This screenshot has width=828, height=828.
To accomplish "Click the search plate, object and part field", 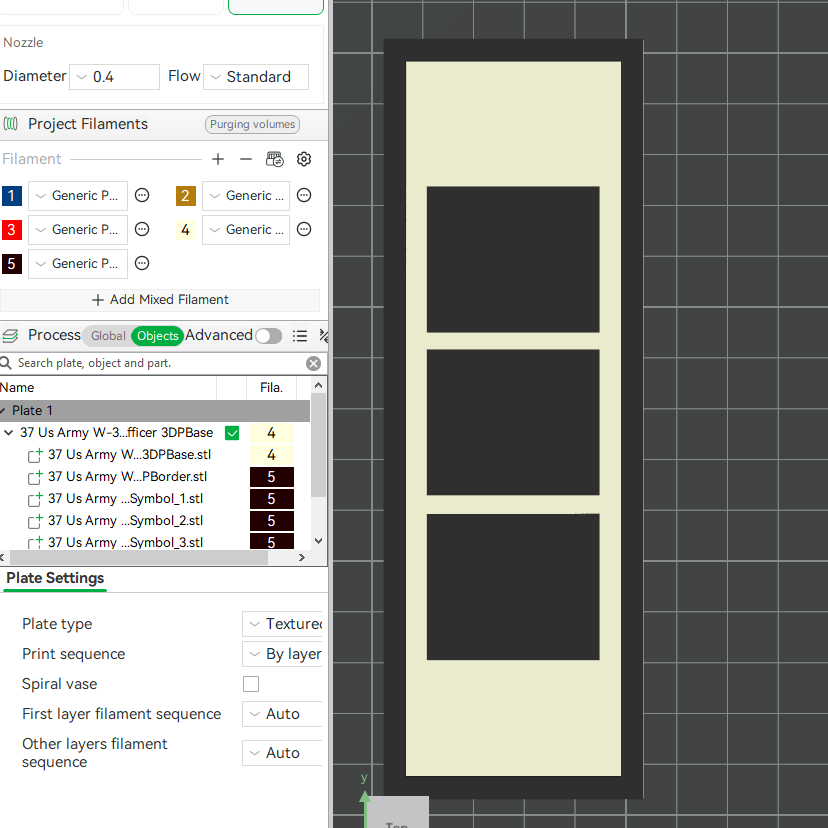I will point(158,363).
